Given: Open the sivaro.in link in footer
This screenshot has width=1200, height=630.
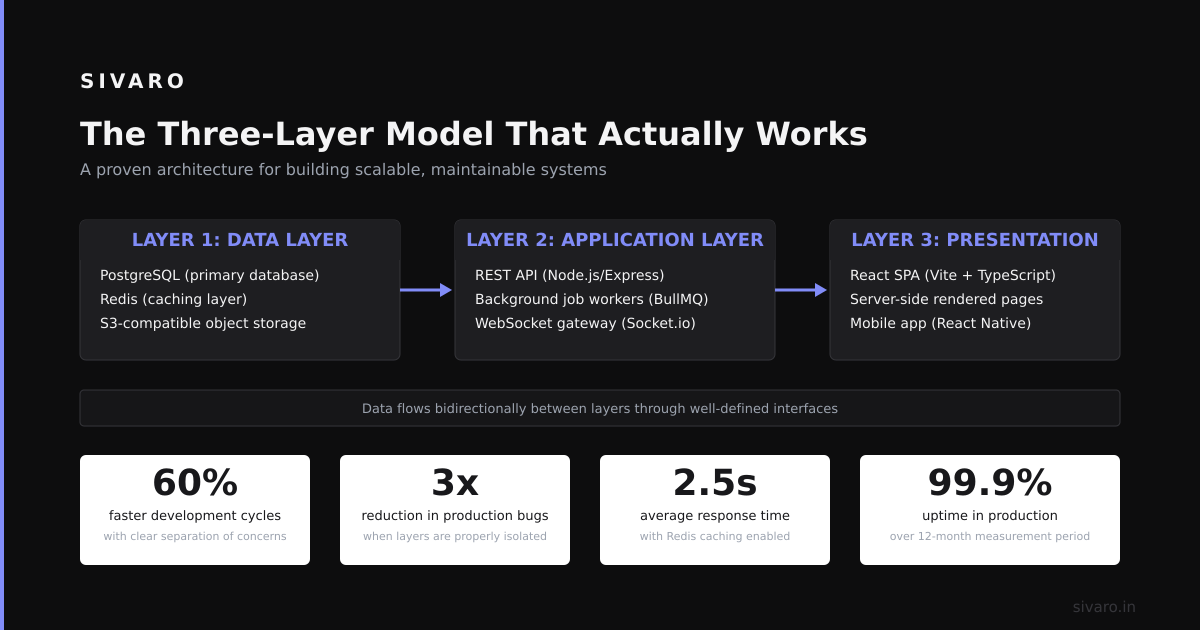Looking at the screenshot, I should 1104,607.
